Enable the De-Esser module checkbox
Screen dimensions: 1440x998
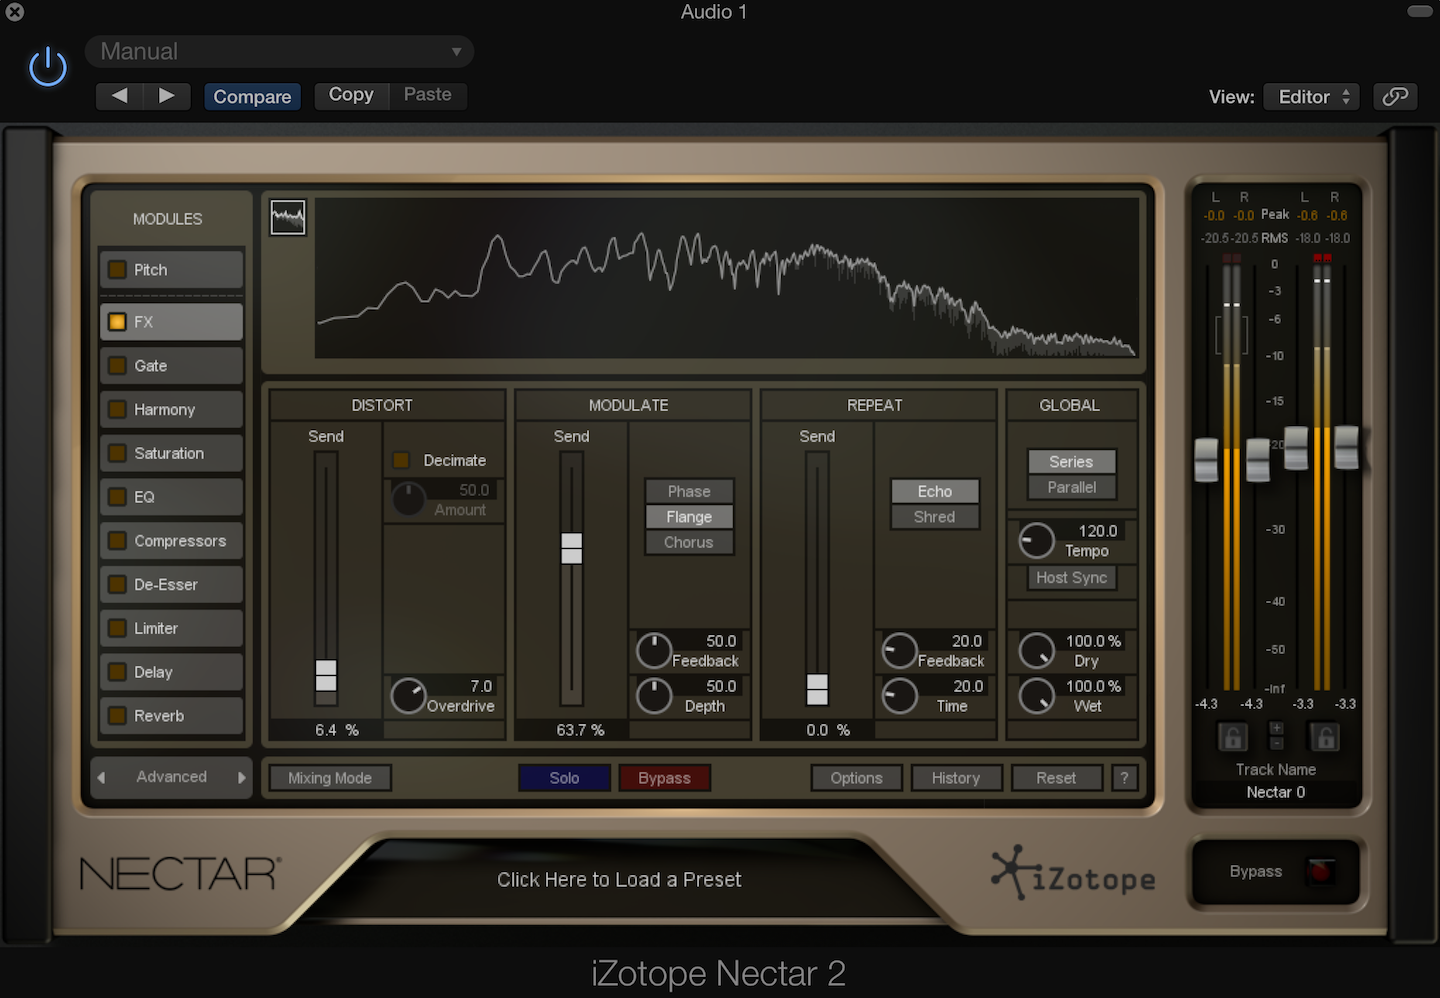(117, 584)
